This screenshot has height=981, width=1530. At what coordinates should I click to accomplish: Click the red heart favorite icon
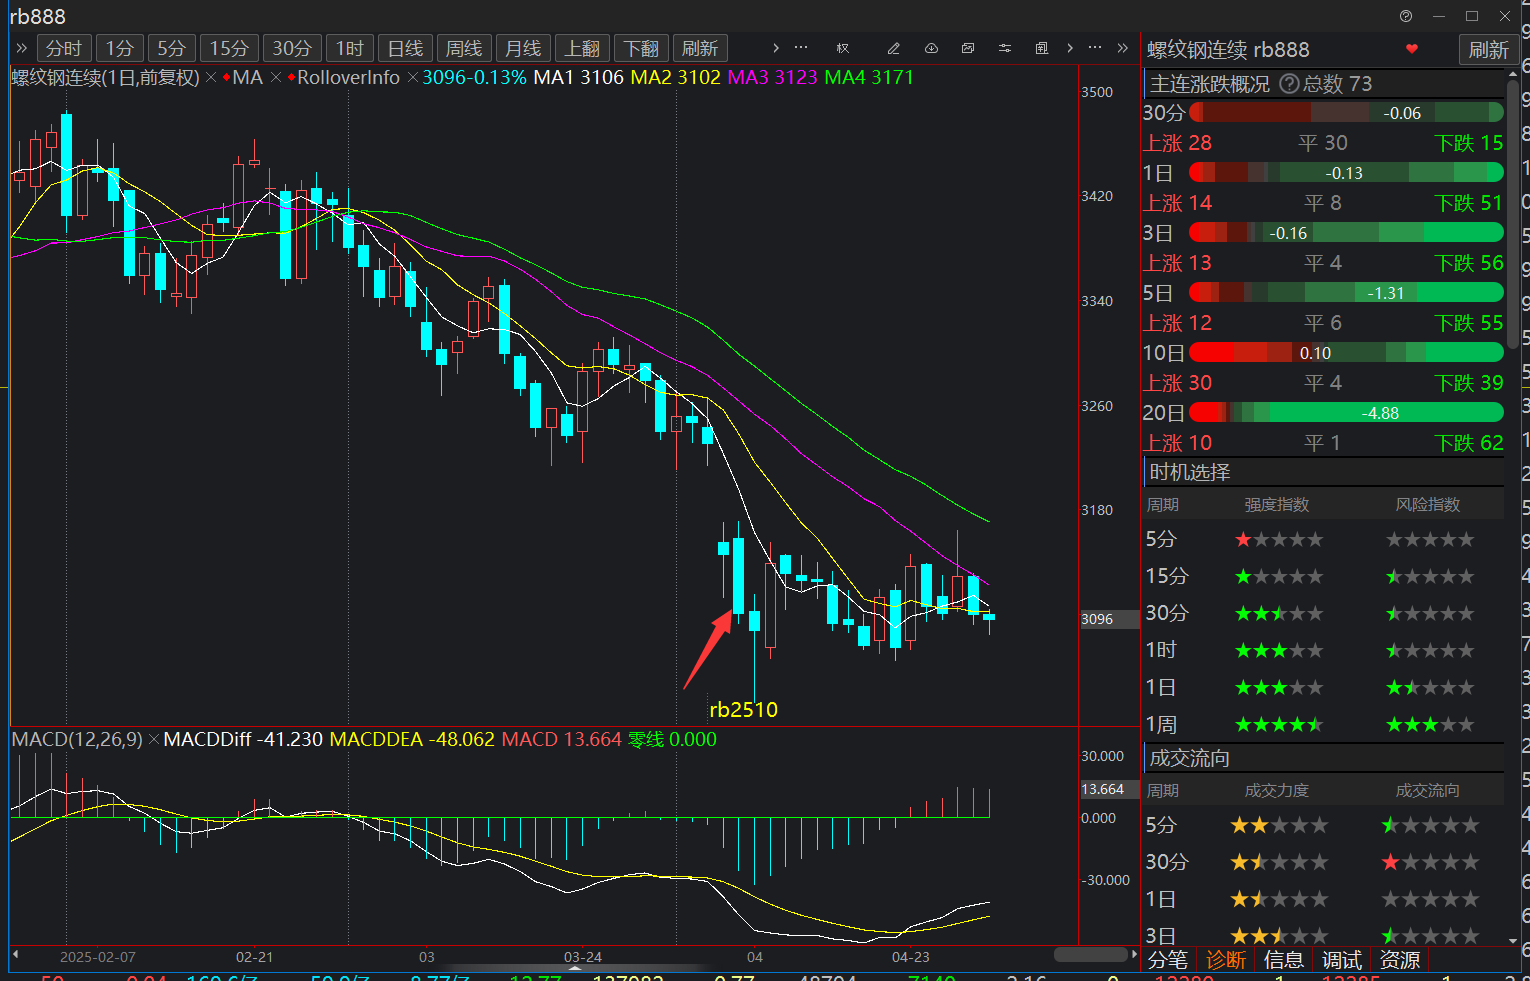coord(1412,49)
